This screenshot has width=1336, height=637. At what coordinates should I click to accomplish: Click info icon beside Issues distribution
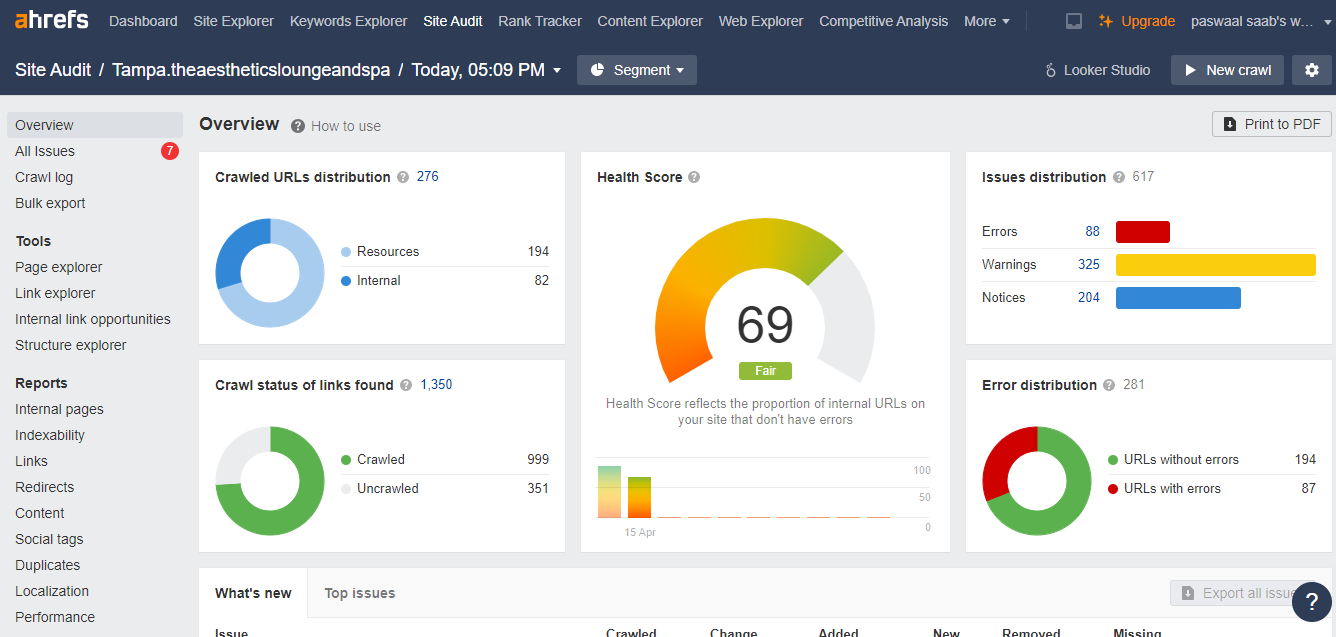pyautogui.click(x=1119, y=177)
